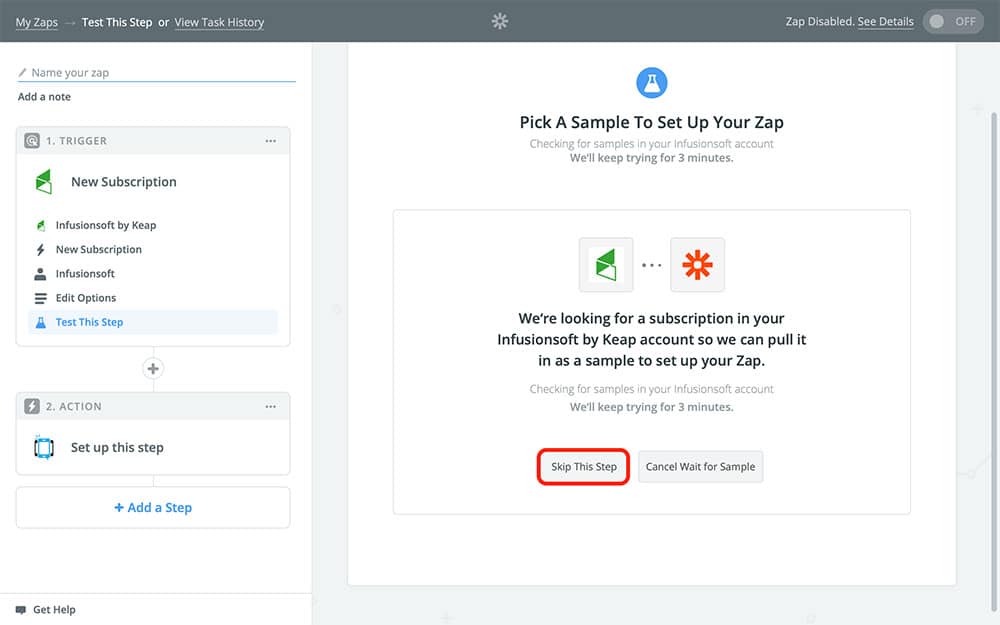Open the View Task History link
Image resolution: width=1000 pixels, height=625 pixels.
pyautogui.click(x=219, y=22)
